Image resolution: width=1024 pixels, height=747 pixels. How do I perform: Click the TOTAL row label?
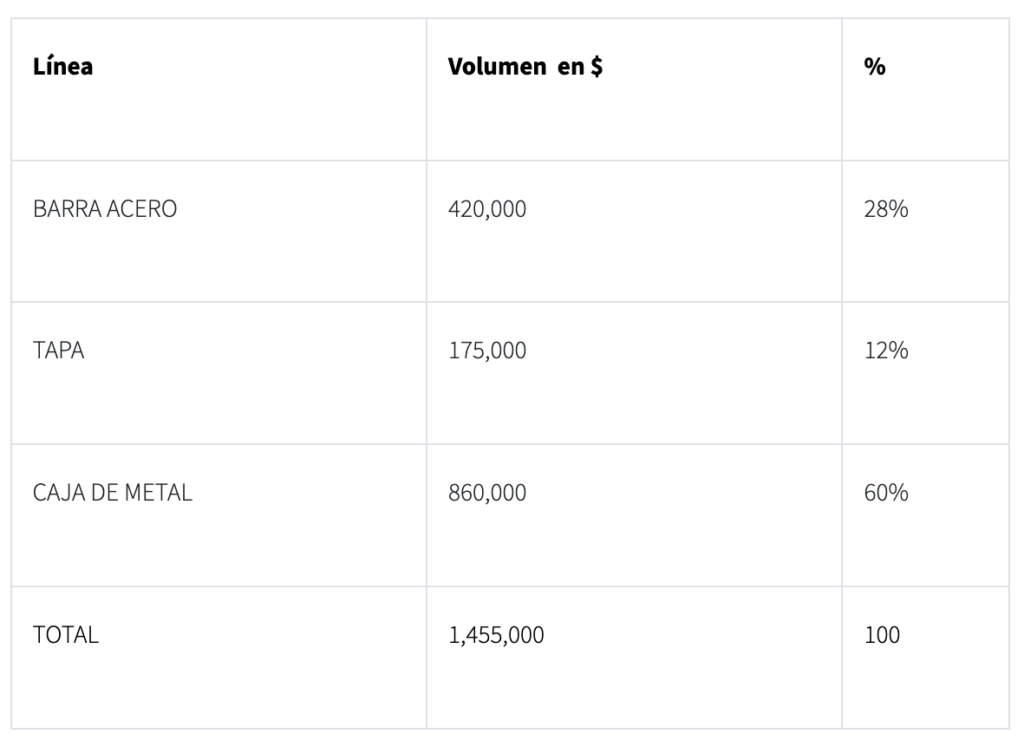[66, 635]
